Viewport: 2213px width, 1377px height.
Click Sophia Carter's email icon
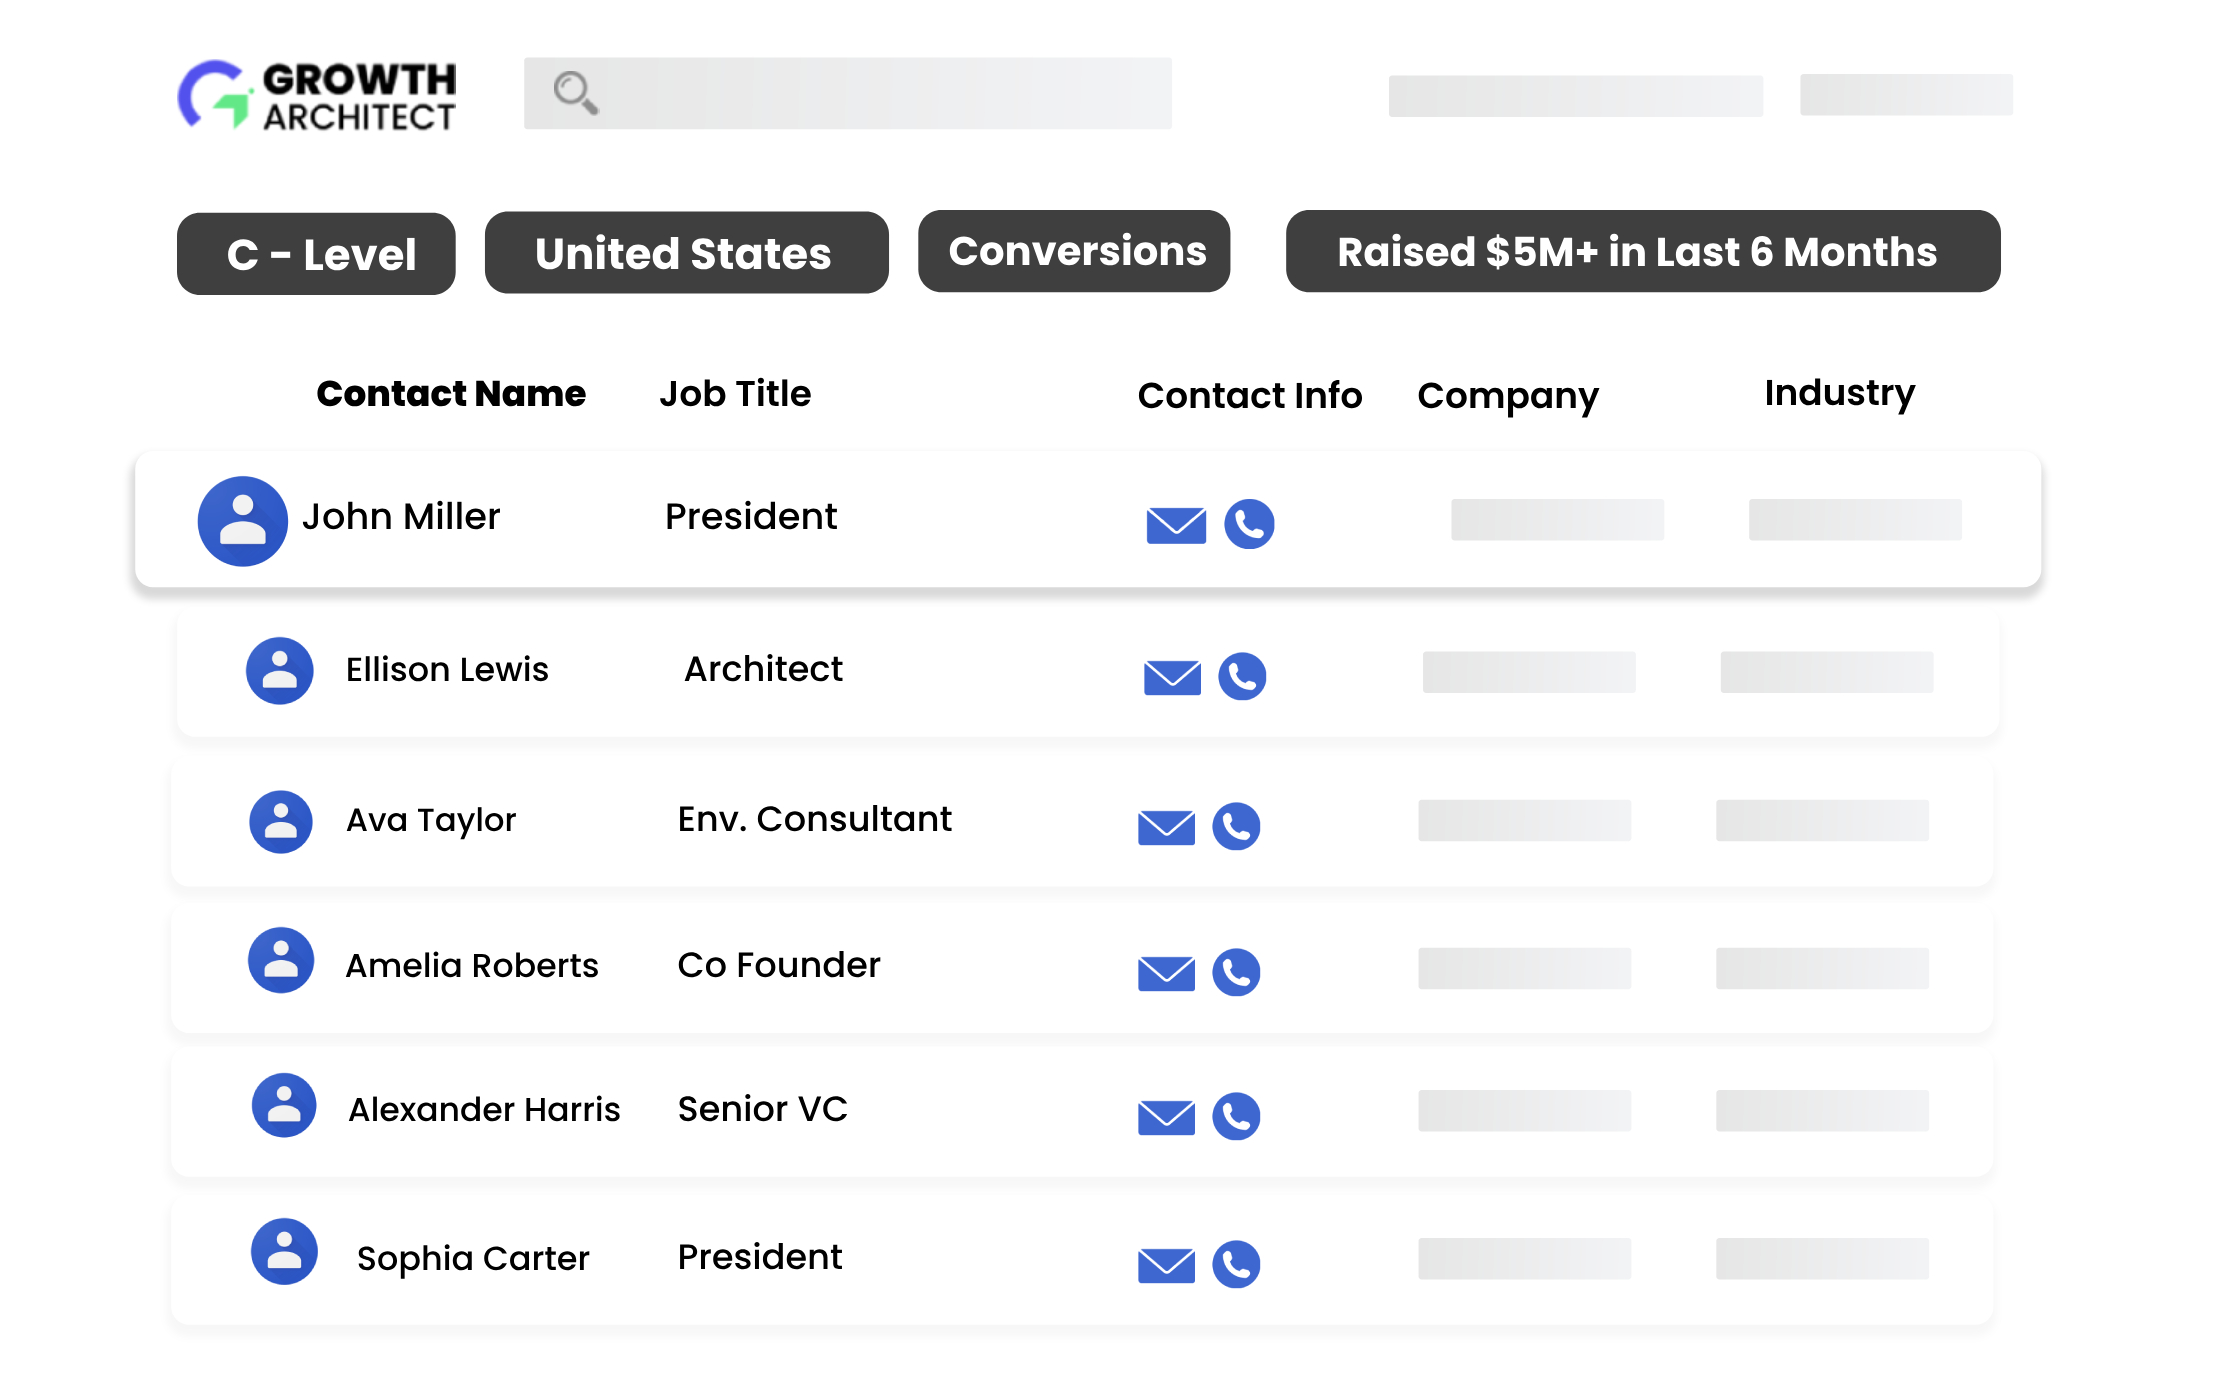pyautogui.click(x=1166, y=1265)
